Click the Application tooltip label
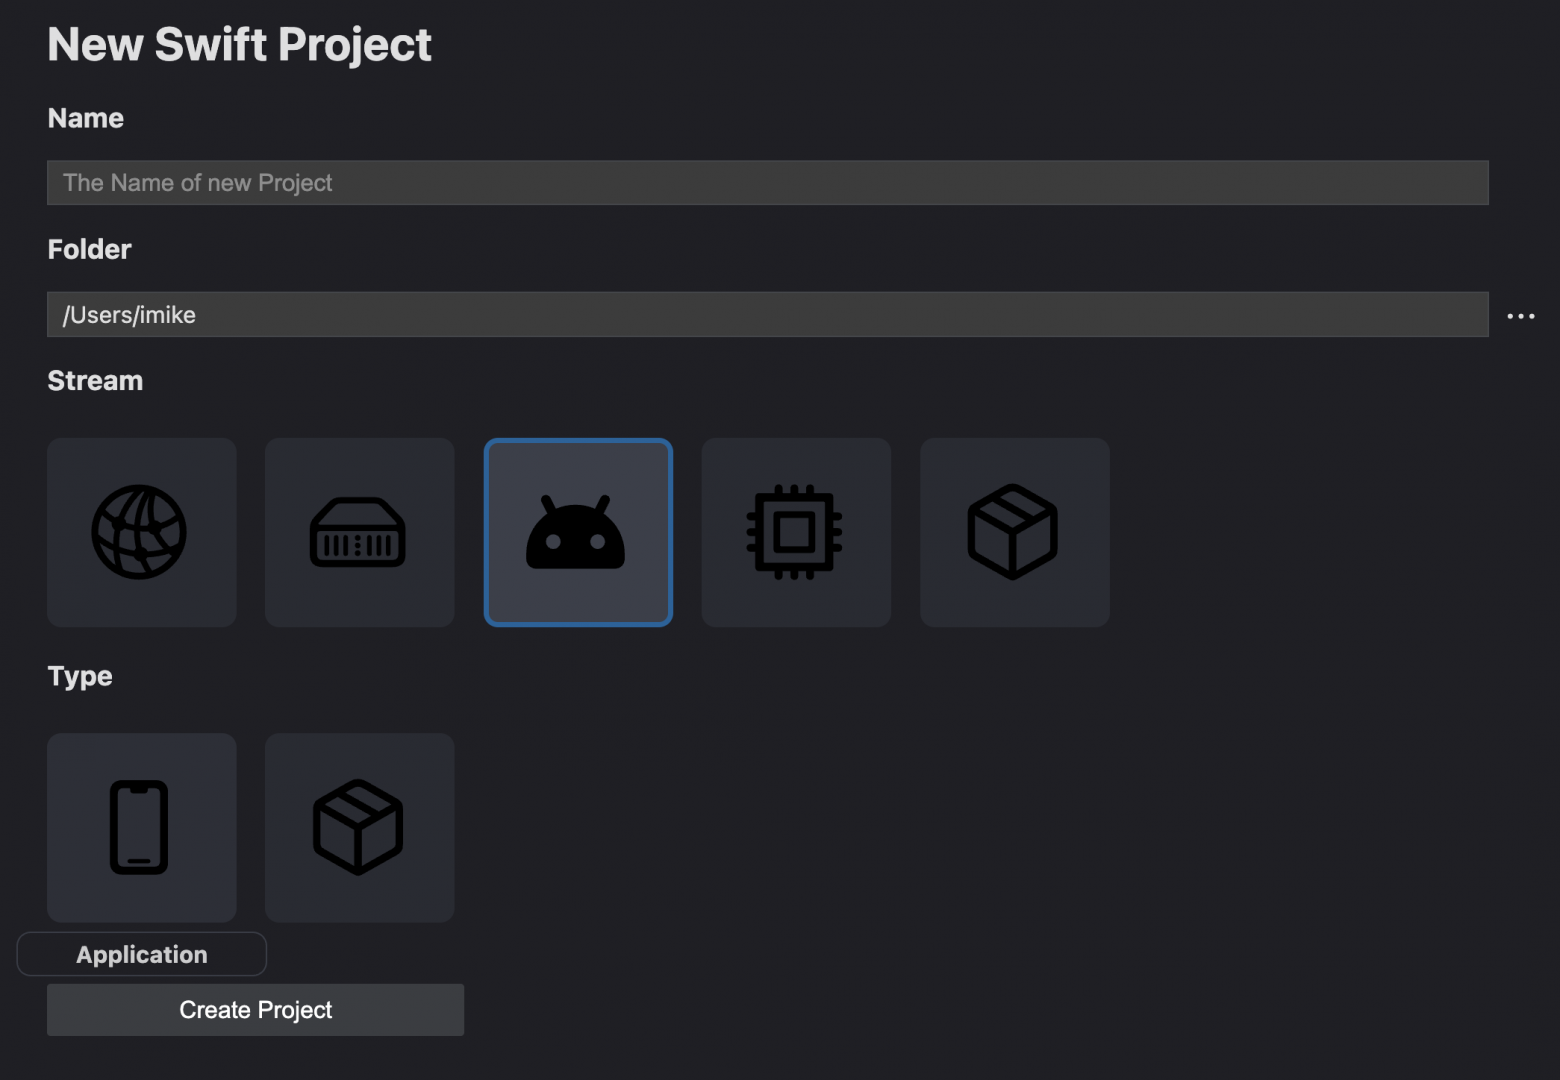1560x1080 pixels. (x=142, y=955)
